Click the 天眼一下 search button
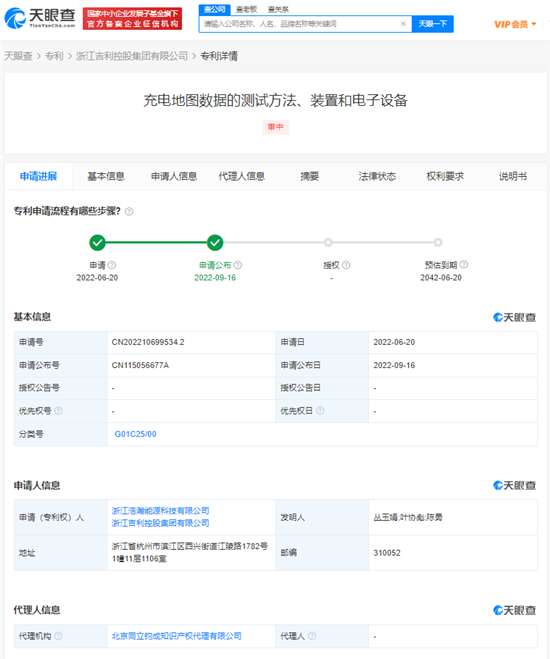550x659 pixels. 432,24
